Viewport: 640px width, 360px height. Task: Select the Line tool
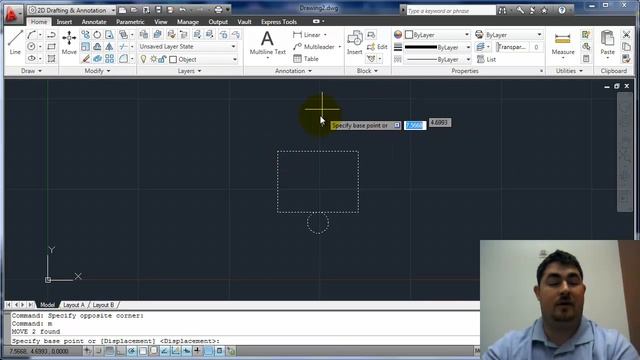pos(15,42)
